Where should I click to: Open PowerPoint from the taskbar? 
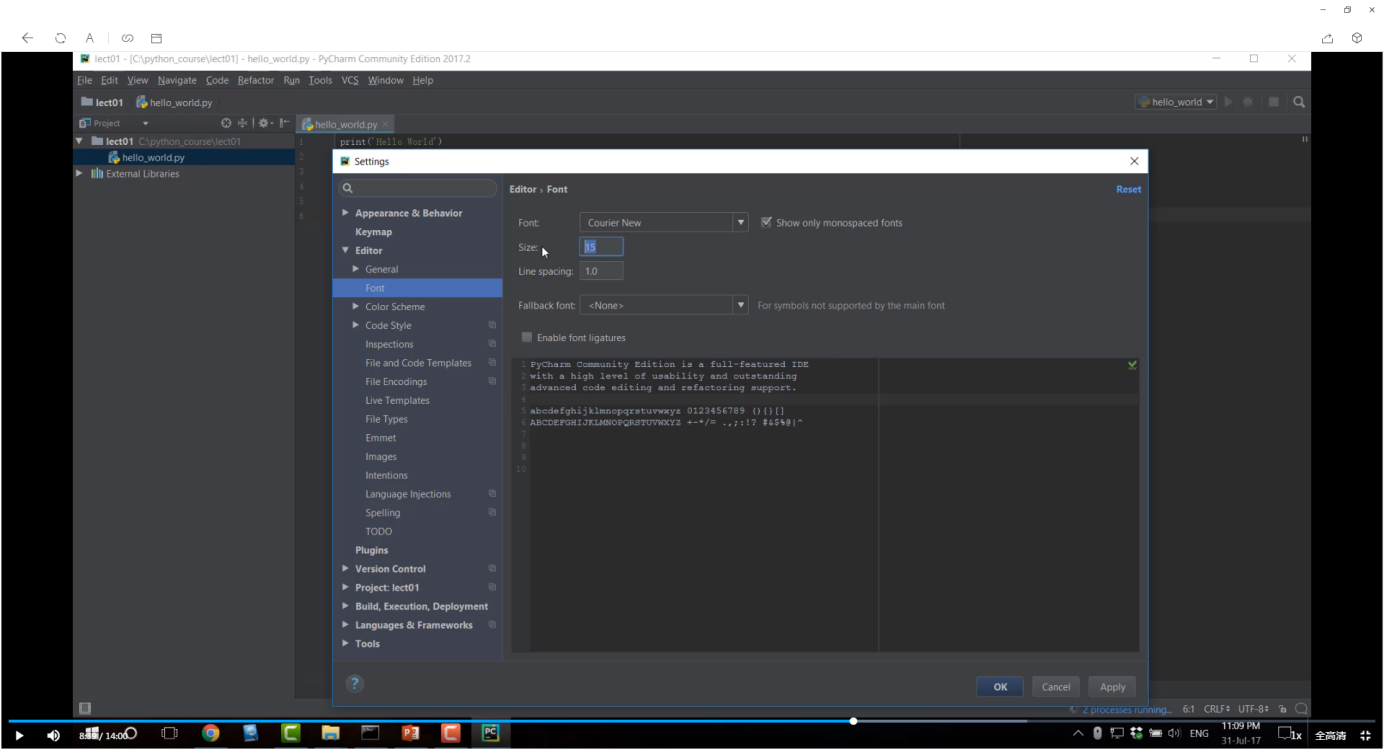click(410, 733)
